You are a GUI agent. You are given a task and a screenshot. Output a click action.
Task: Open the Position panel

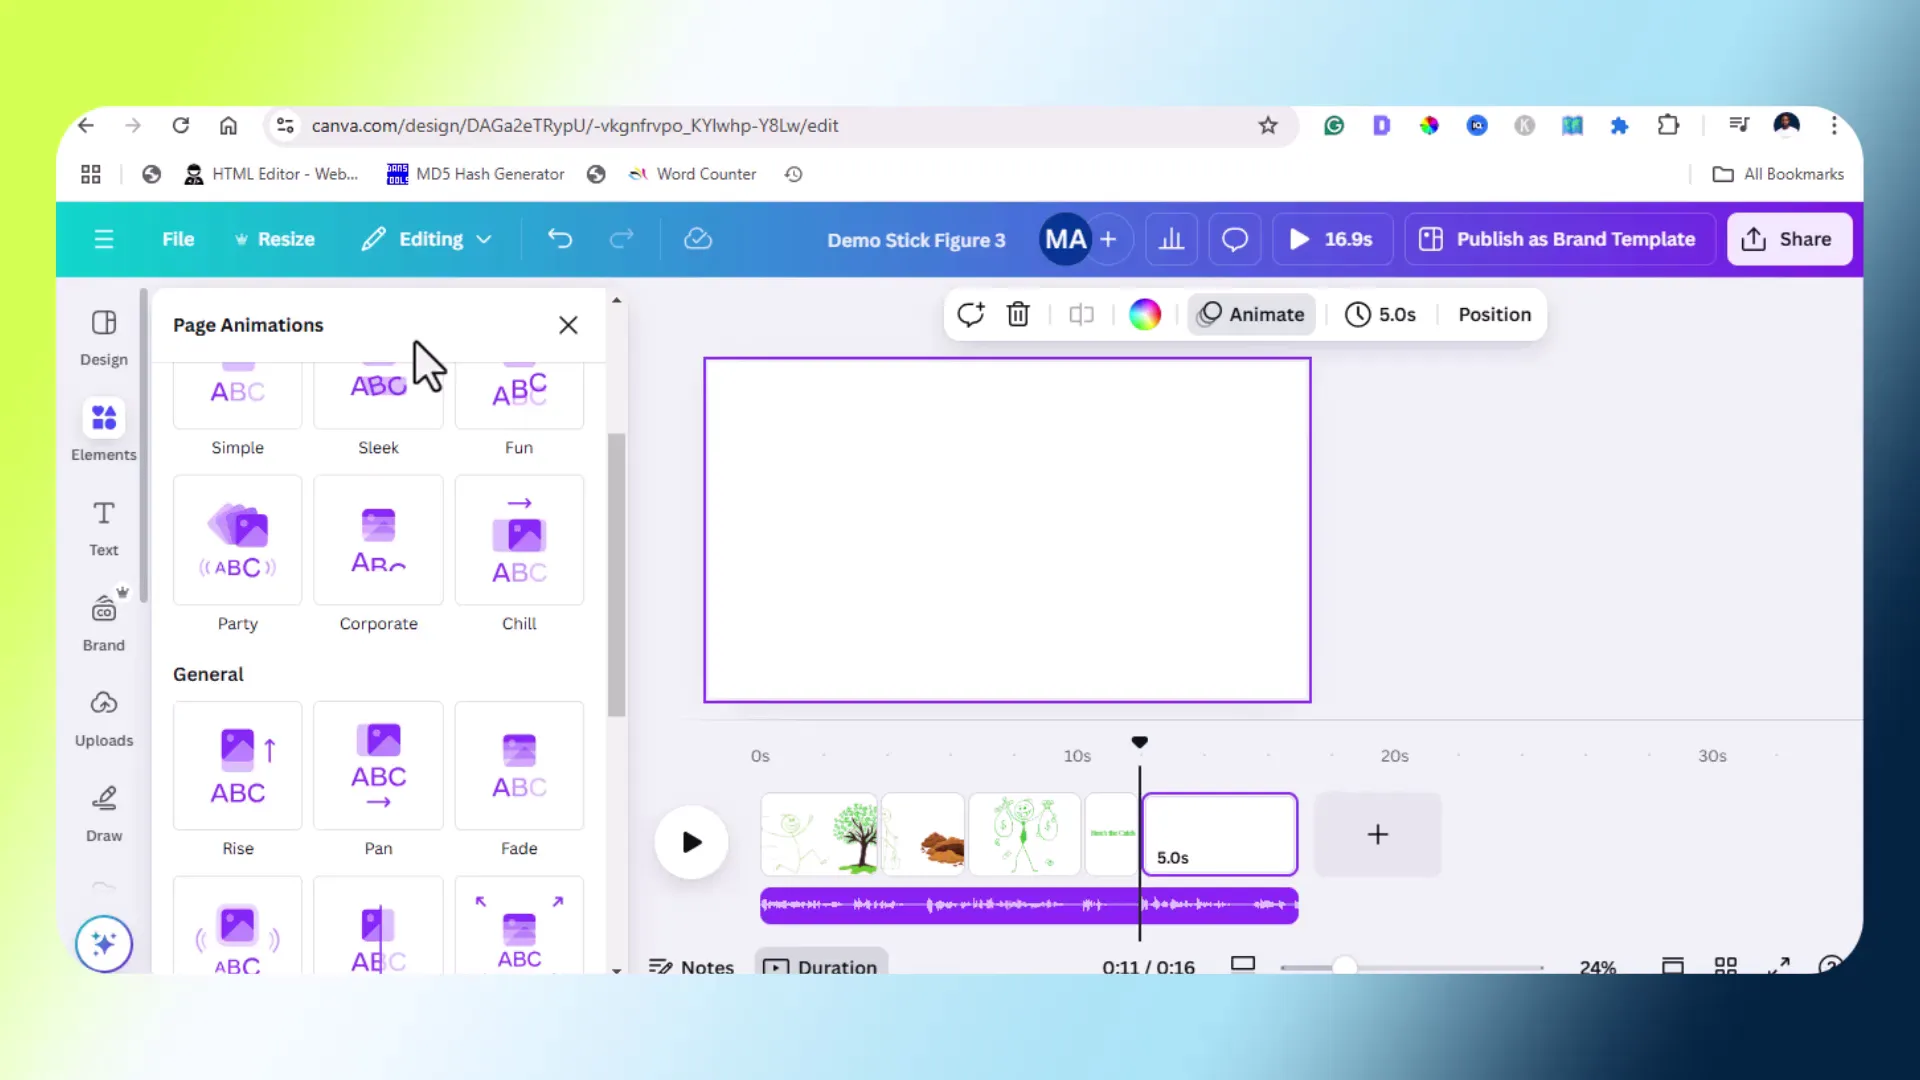[x=1494, y=314]
